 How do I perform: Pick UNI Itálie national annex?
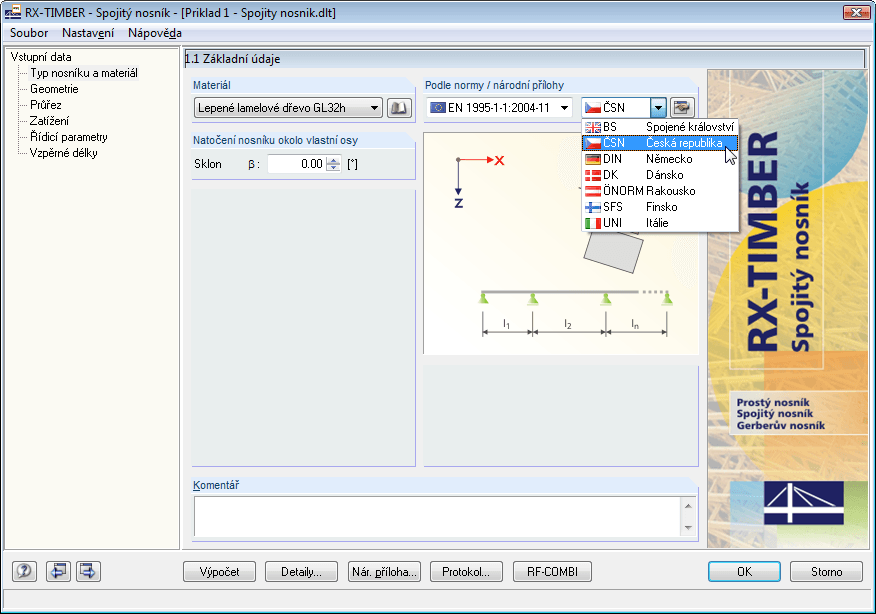tap(660, 223)
